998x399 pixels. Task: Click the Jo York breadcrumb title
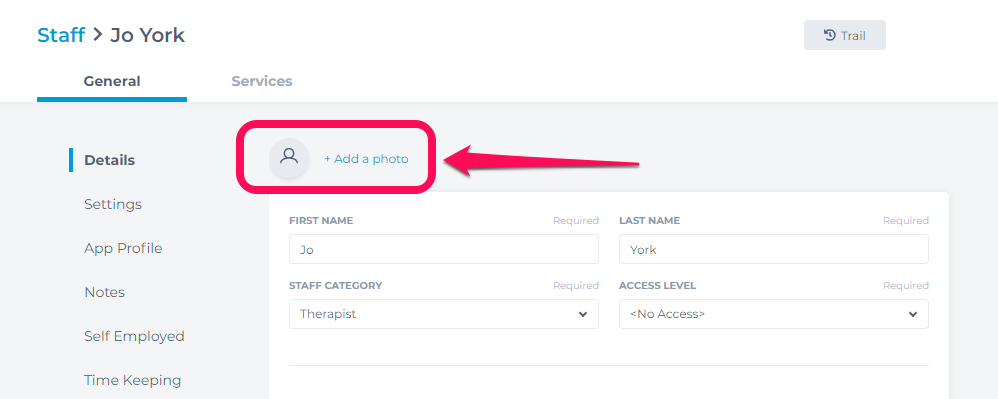pyautogui.click(x=148, y=35)
